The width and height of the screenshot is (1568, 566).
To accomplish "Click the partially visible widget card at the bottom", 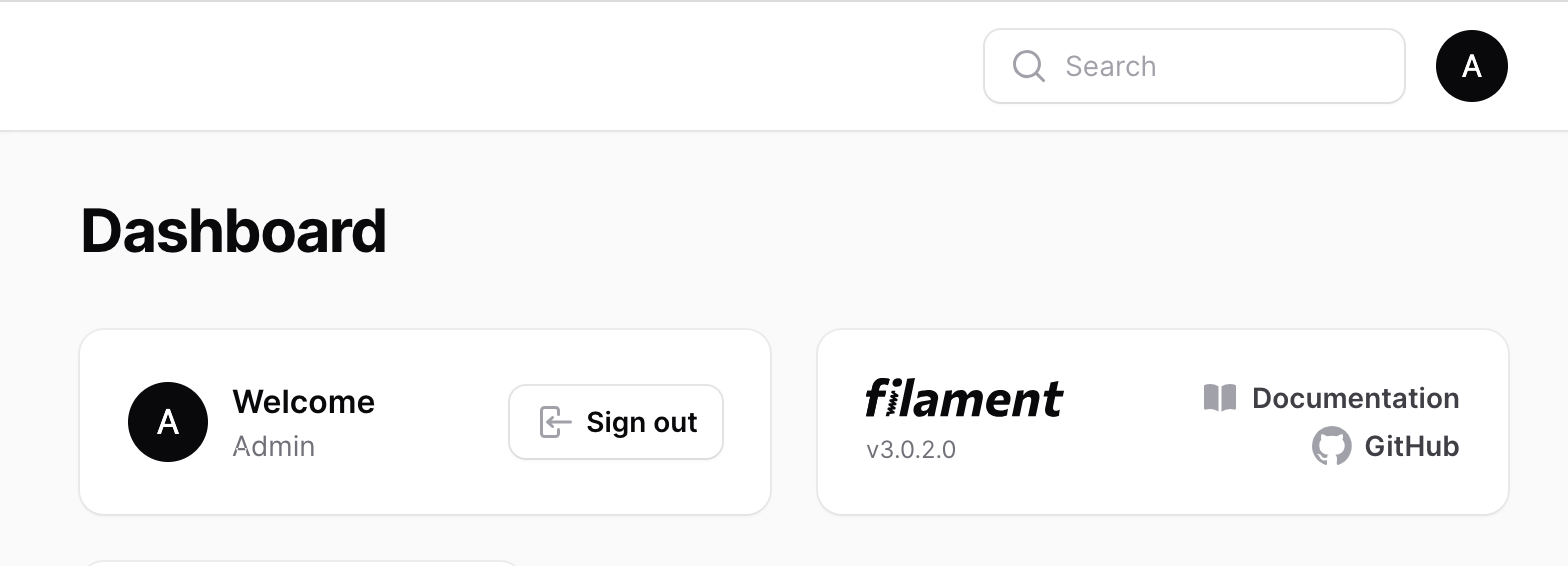I will [x=300, y=563].
